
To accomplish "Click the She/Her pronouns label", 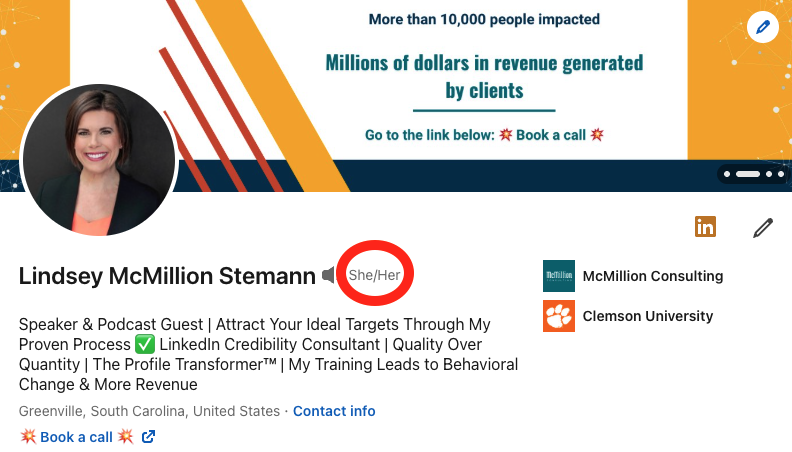I will point(374,275).
